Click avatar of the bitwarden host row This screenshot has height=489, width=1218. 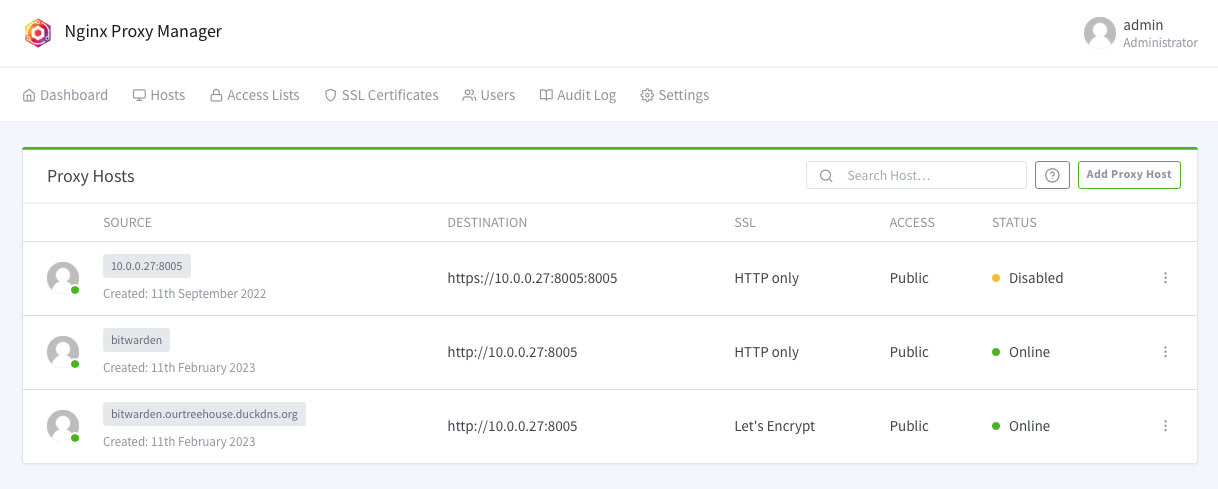coord(63,352)
